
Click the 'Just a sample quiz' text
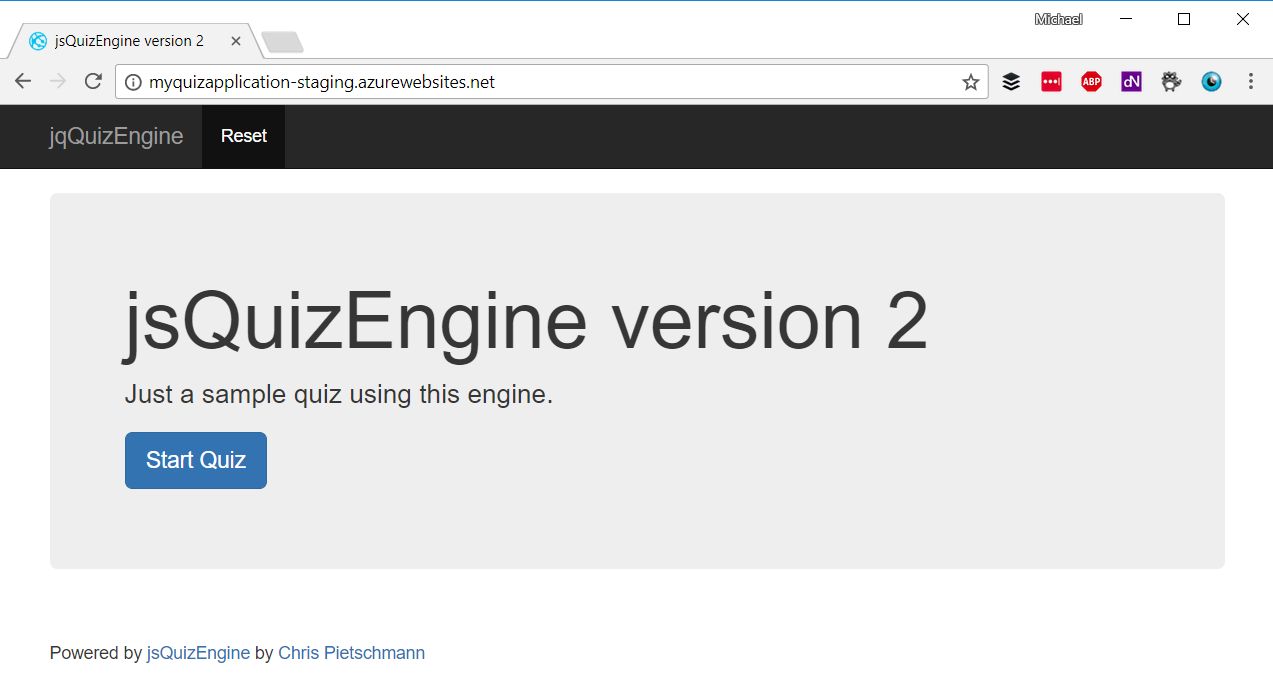pos(339,395)
